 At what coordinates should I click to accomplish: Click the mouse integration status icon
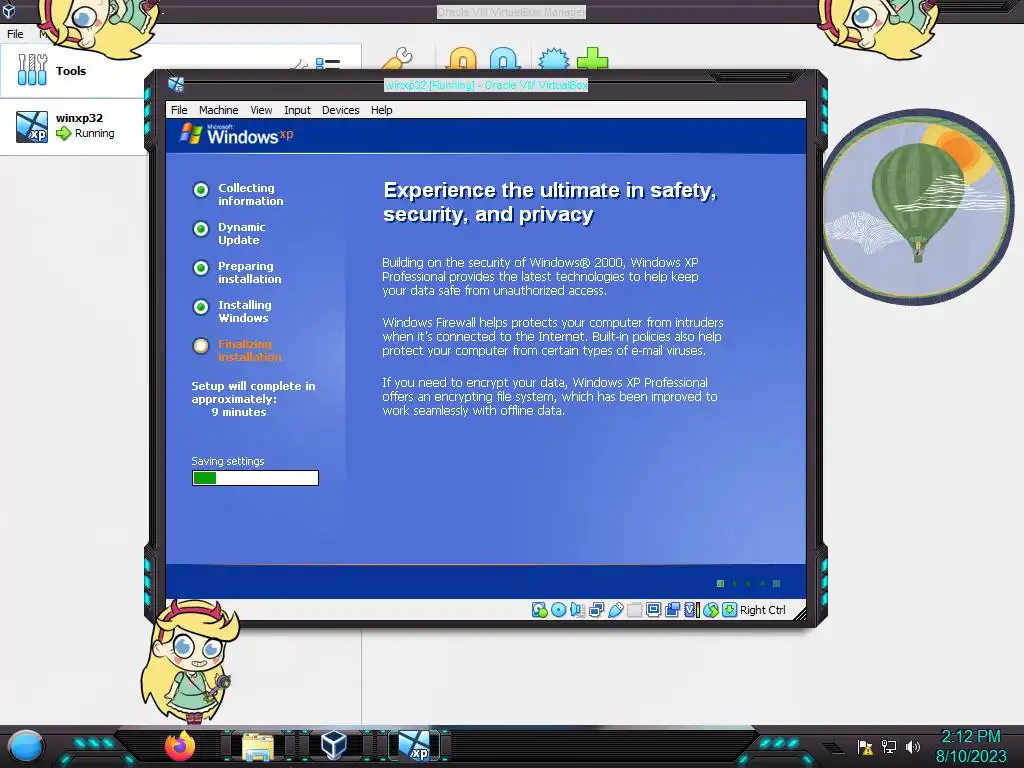point(711,610)
